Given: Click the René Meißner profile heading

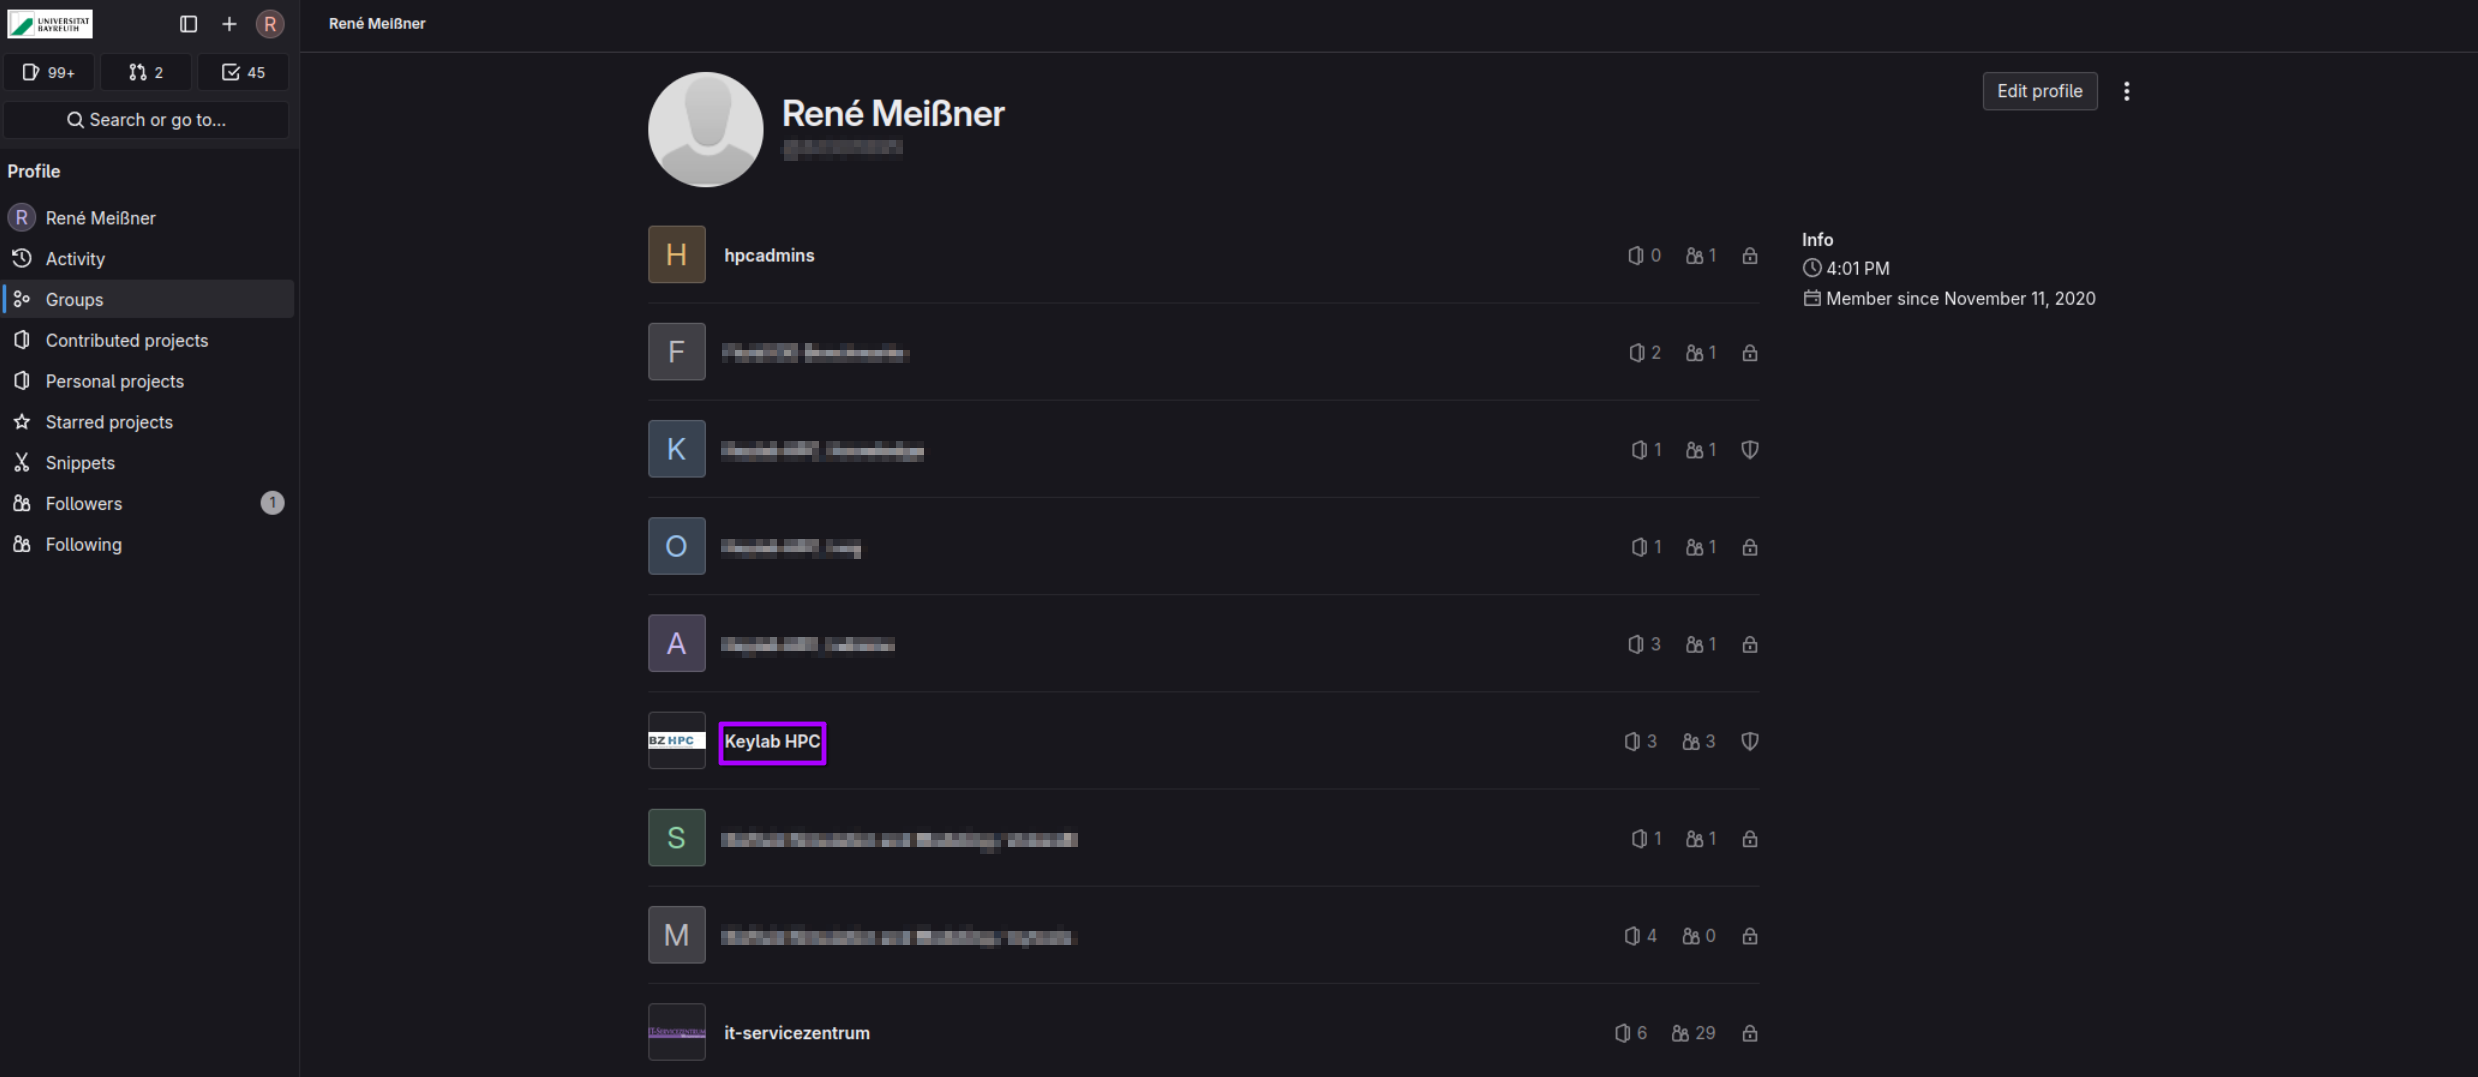Looking at the screenshot, I should click(892, 113).
